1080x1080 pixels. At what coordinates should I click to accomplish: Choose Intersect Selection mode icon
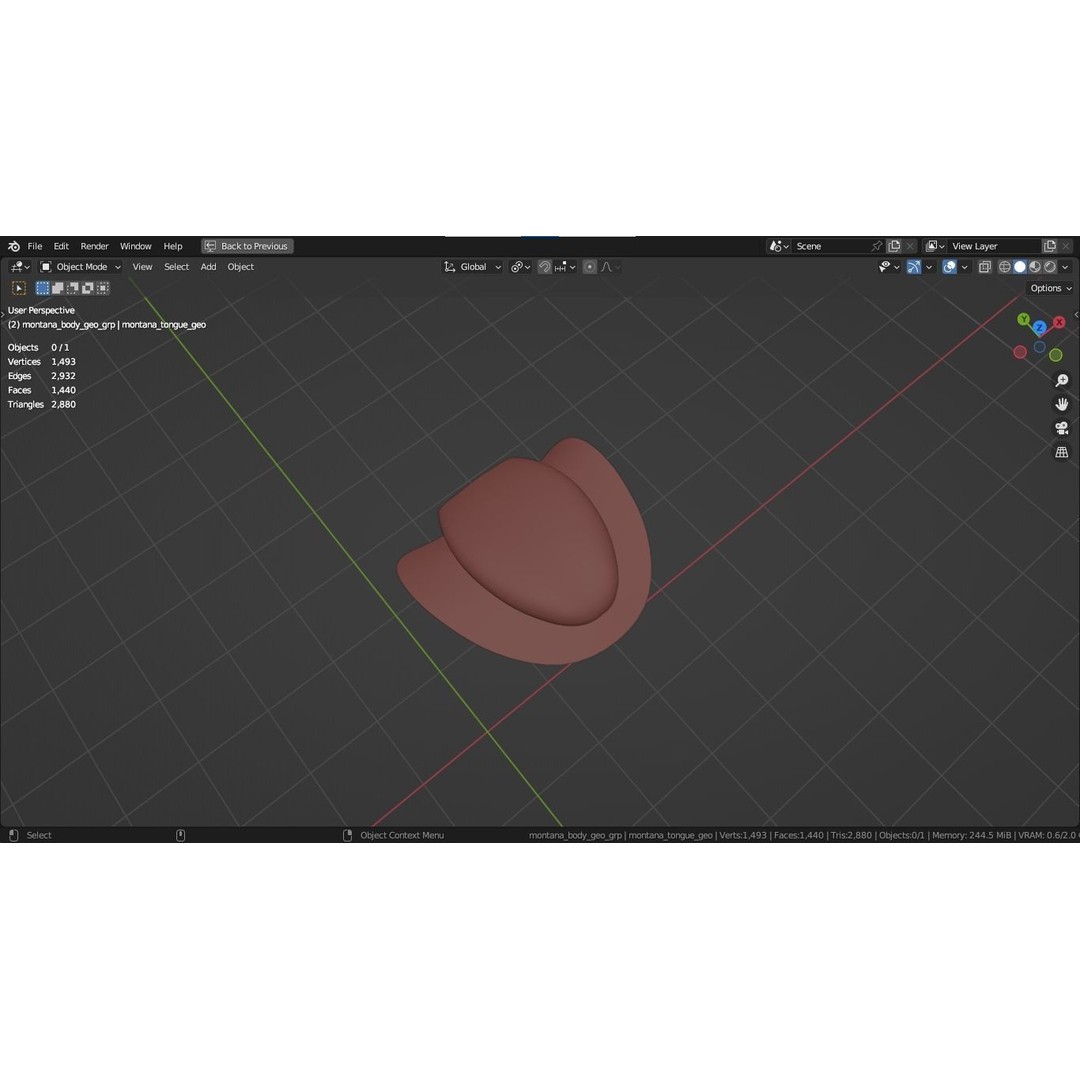(x=103, y=288)
